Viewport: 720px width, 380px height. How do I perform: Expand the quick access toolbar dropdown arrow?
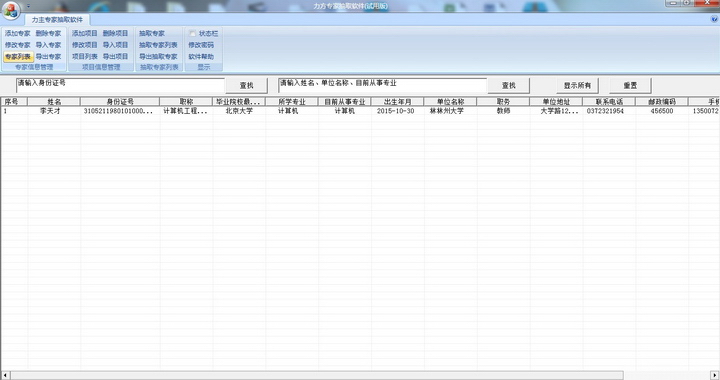[28, 6]
